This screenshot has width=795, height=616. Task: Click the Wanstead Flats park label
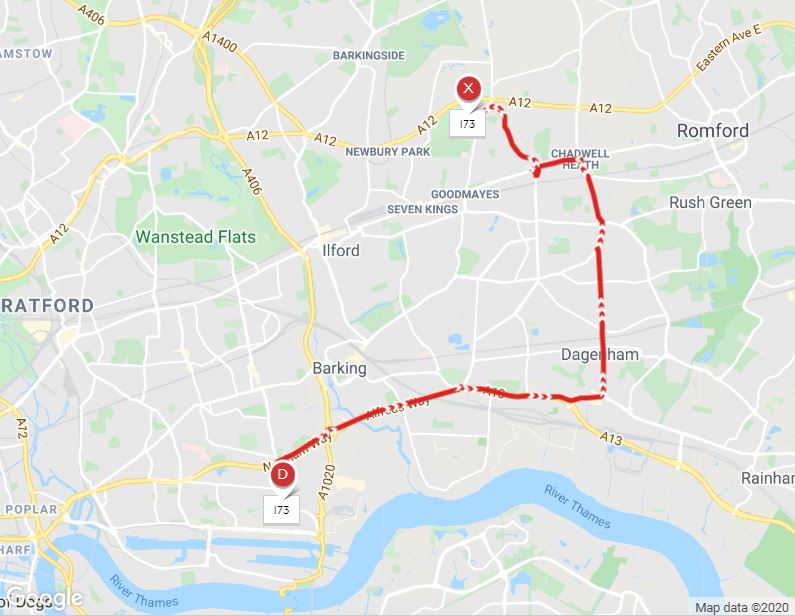[x=196, y=237]
